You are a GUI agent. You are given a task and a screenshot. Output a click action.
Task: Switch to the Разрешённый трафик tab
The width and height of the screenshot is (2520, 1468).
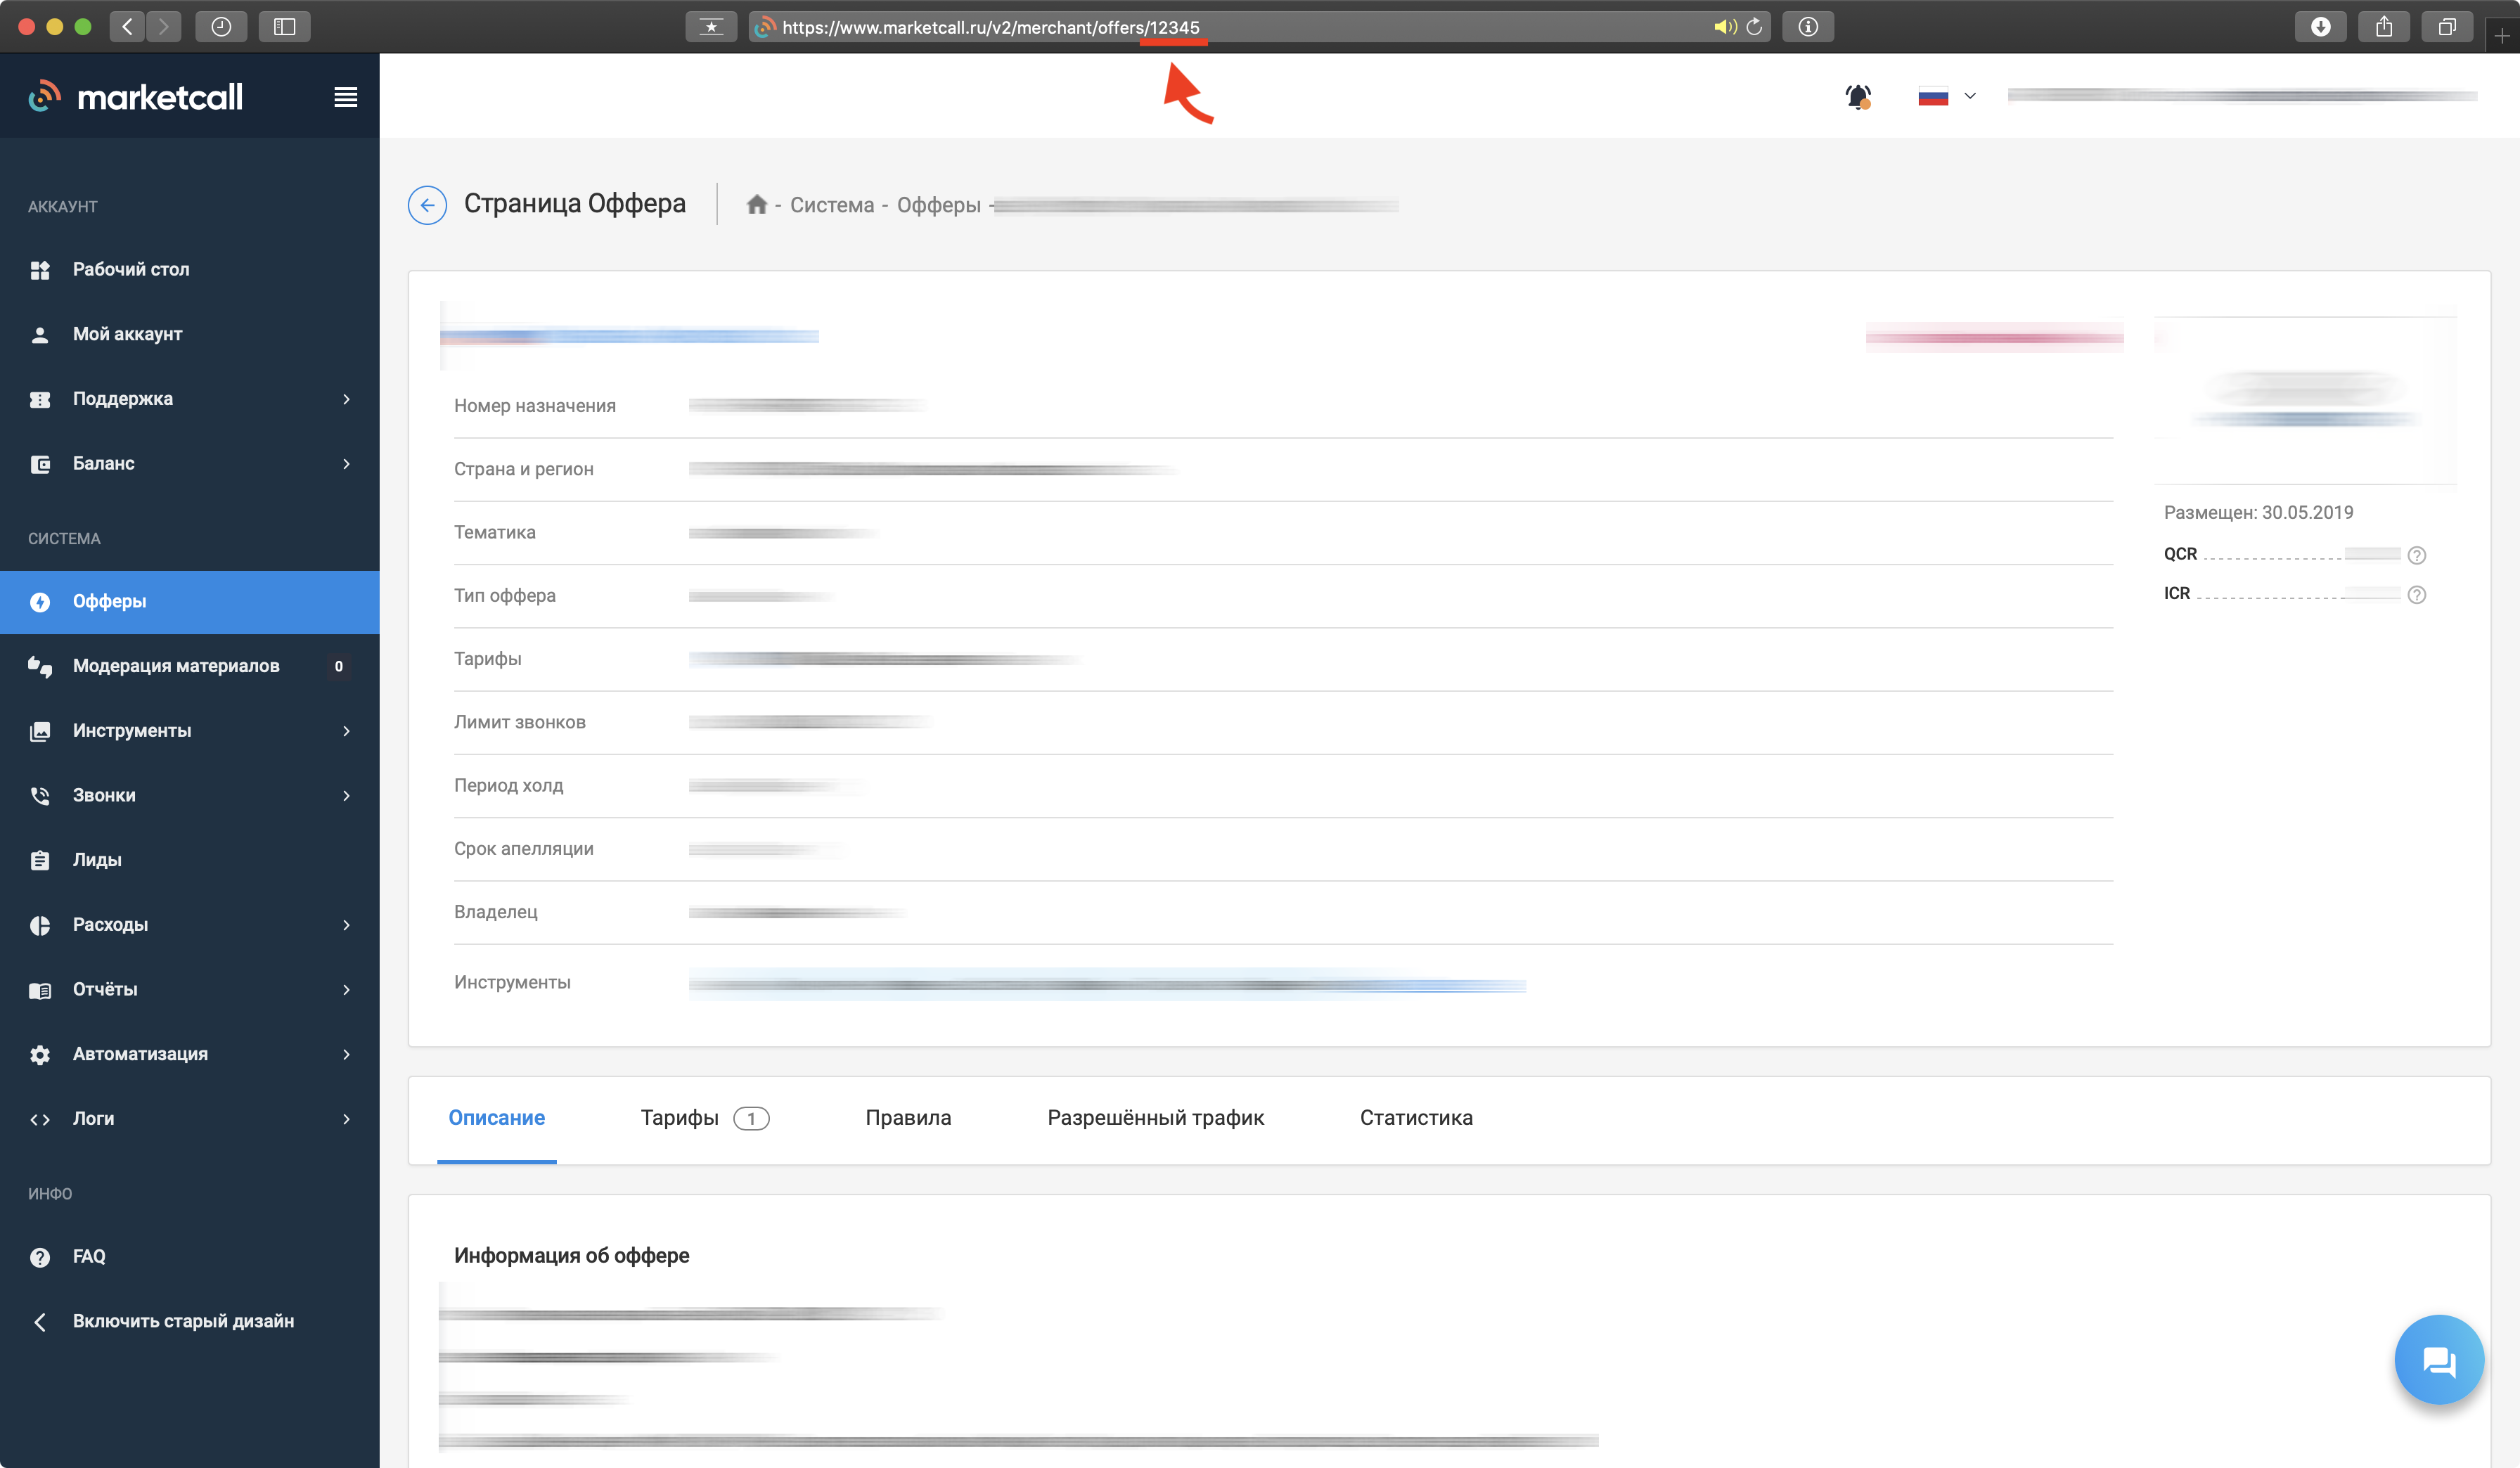coord(1155,1118)
